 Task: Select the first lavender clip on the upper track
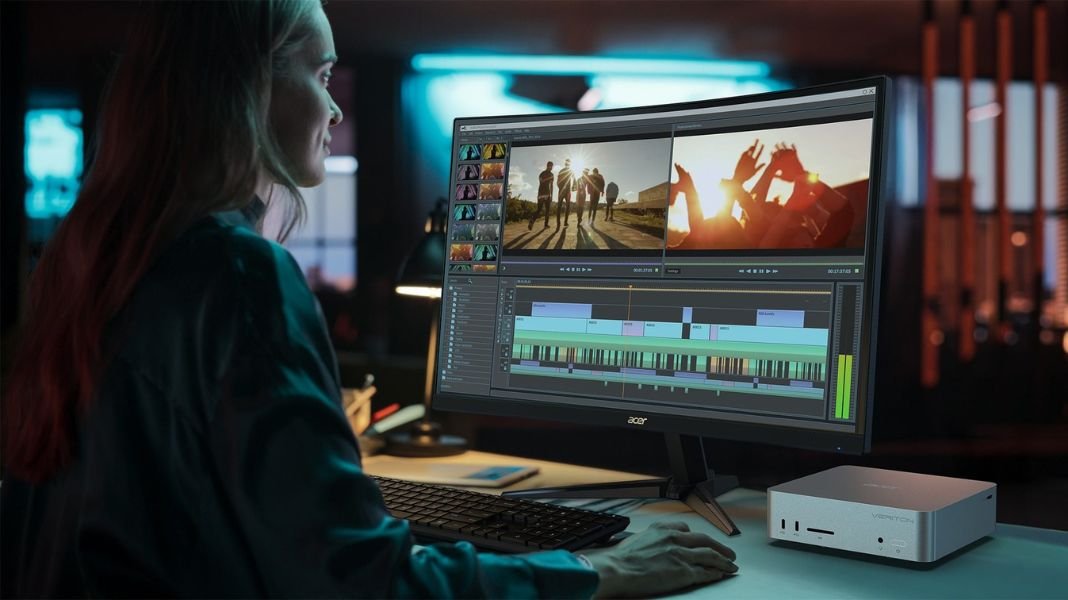click(561, 310)
